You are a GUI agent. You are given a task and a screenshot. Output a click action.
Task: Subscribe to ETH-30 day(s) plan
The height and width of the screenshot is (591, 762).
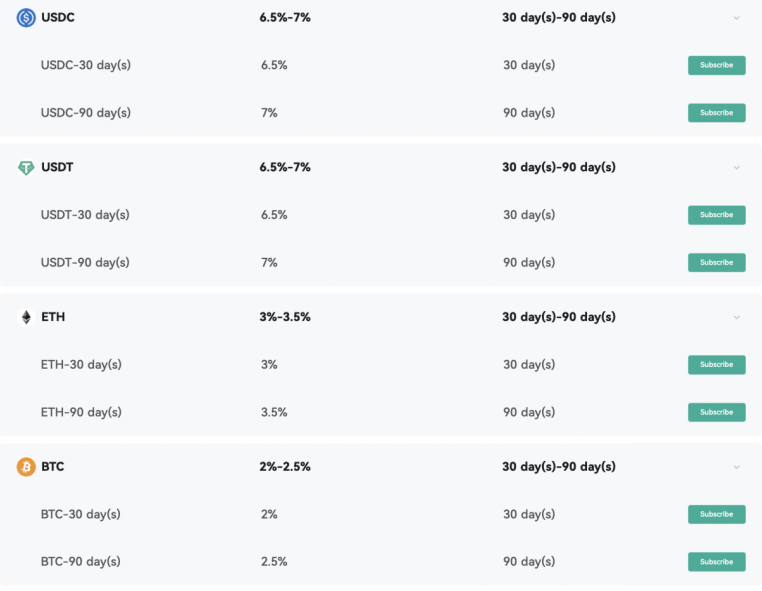point(716,365)
